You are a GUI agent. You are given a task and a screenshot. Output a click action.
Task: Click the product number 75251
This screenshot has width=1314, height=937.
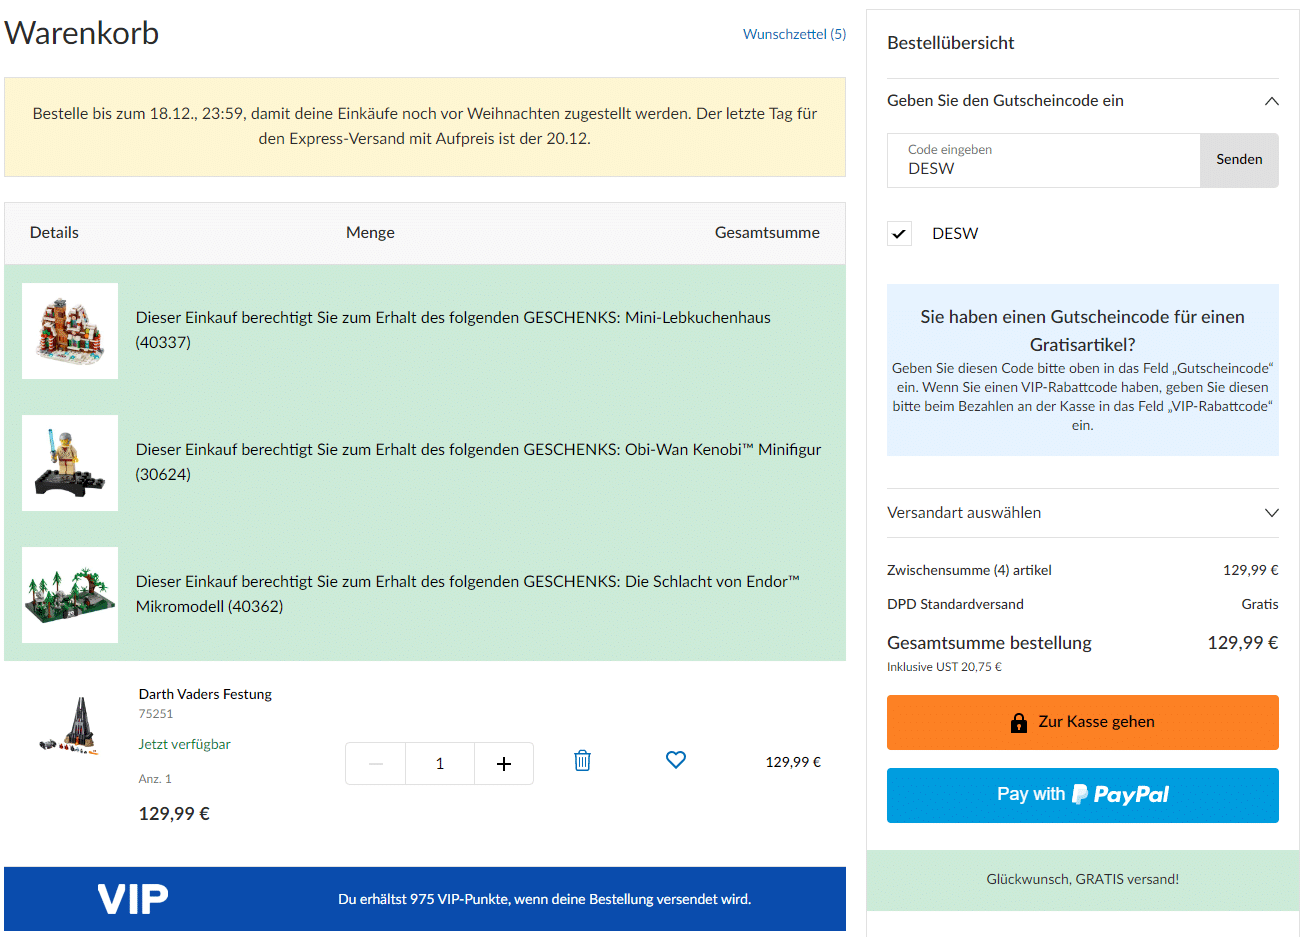tap(156, 714)
